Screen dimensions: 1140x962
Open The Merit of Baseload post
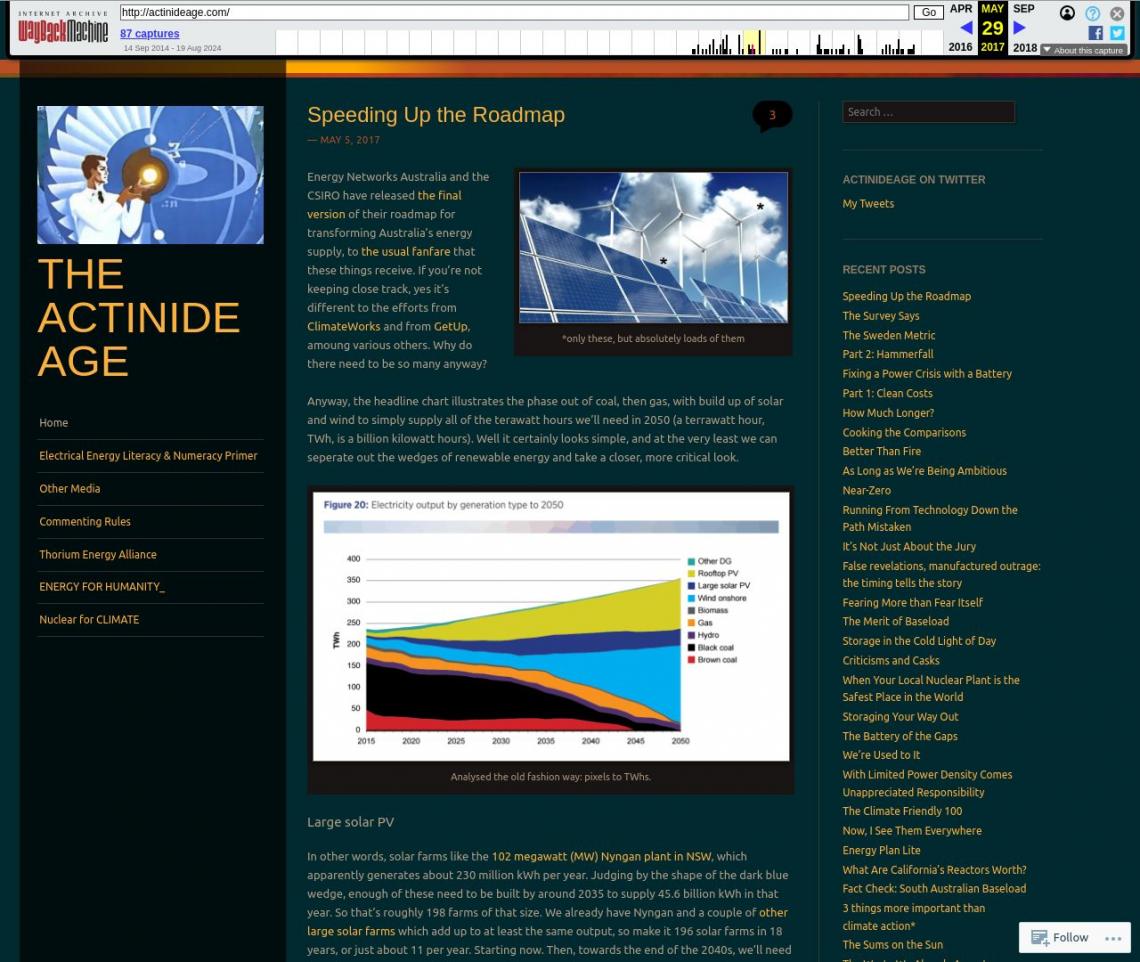pyautogui.click(x=896, y=622)
